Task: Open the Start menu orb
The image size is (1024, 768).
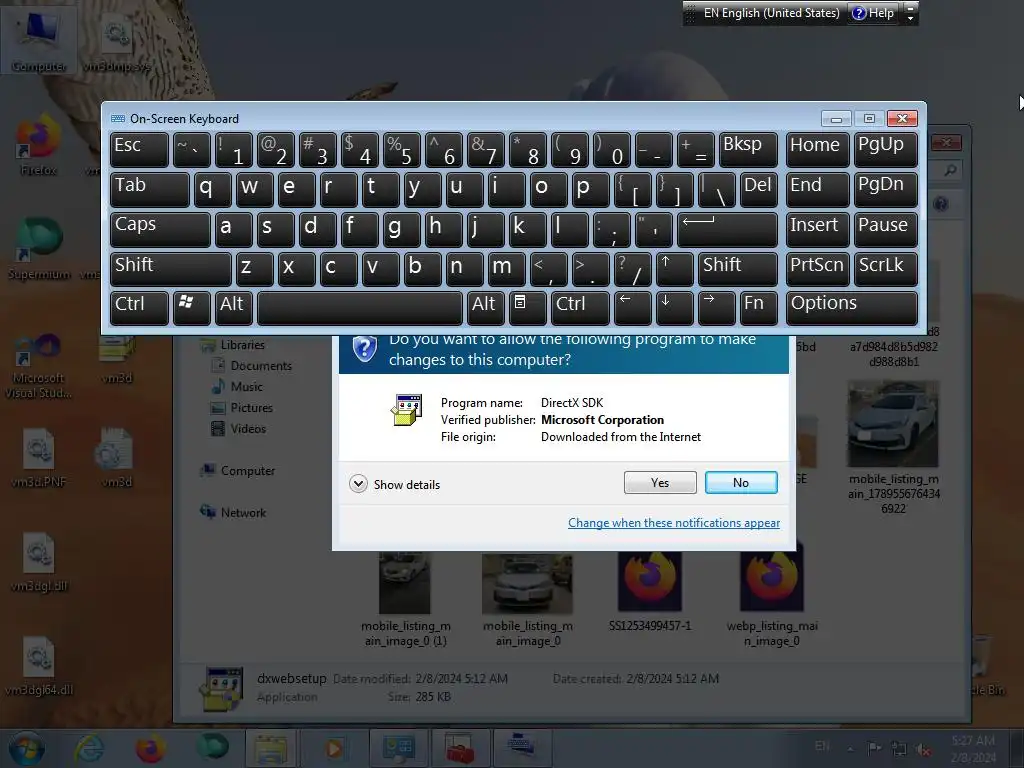Action: (x=26, y=748)
